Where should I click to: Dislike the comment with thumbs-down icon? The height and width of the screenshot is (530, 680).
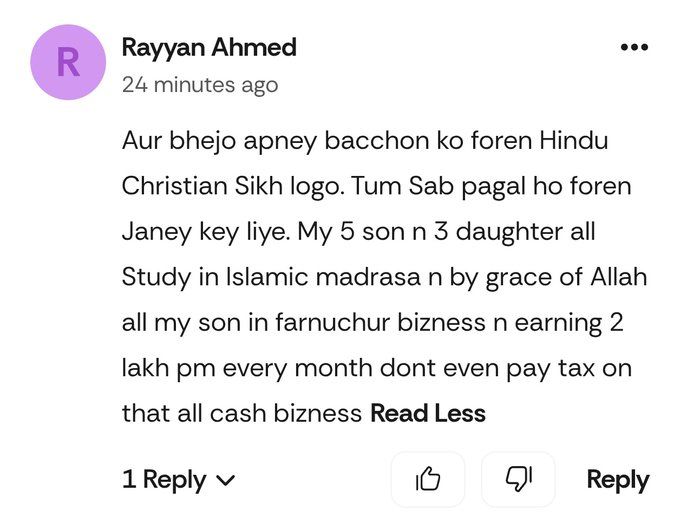517,479
